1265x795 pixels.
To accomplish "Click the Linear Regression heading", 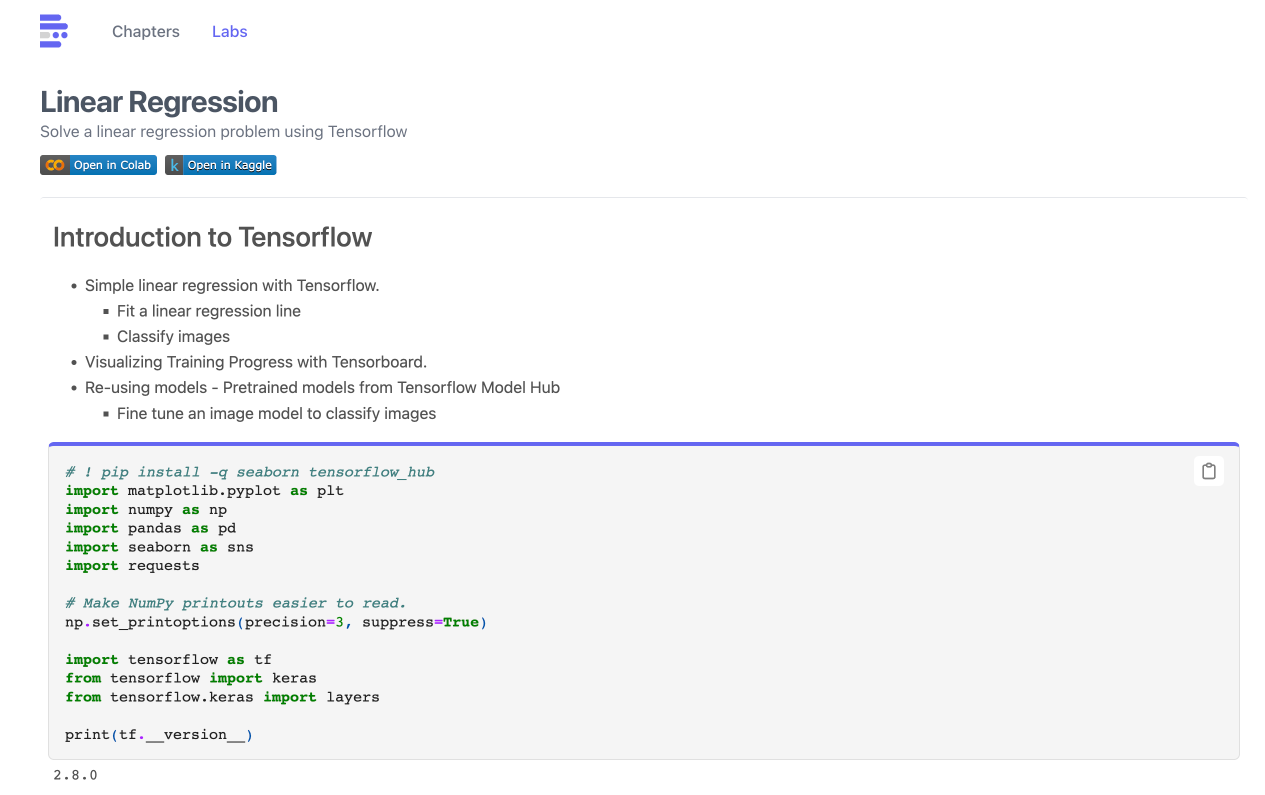I will pyautogui.click(x=159, y=102).
